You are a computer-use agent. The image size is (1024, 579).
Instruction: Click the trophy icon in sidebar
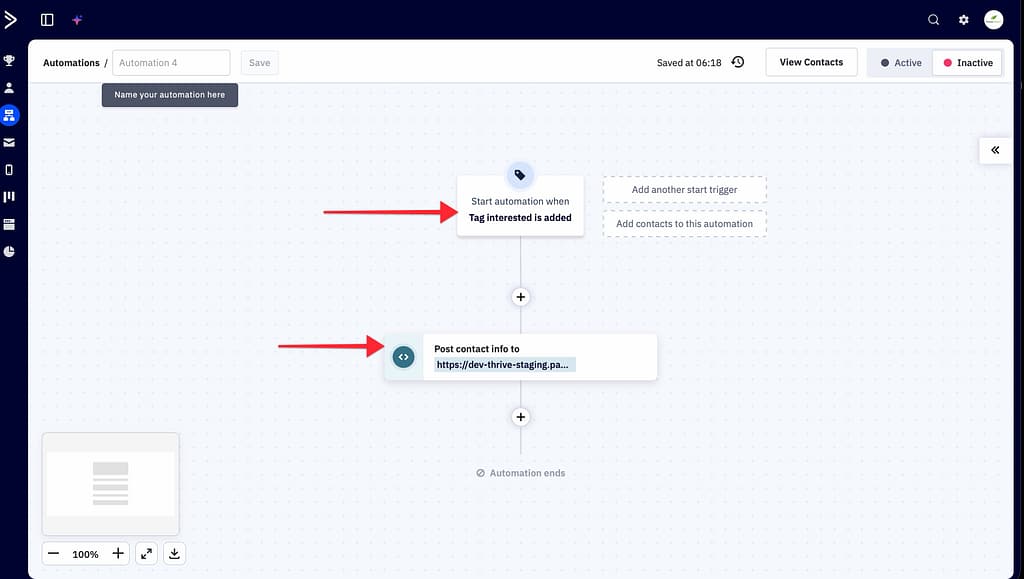pyautogui.click(x=10, y=61)
